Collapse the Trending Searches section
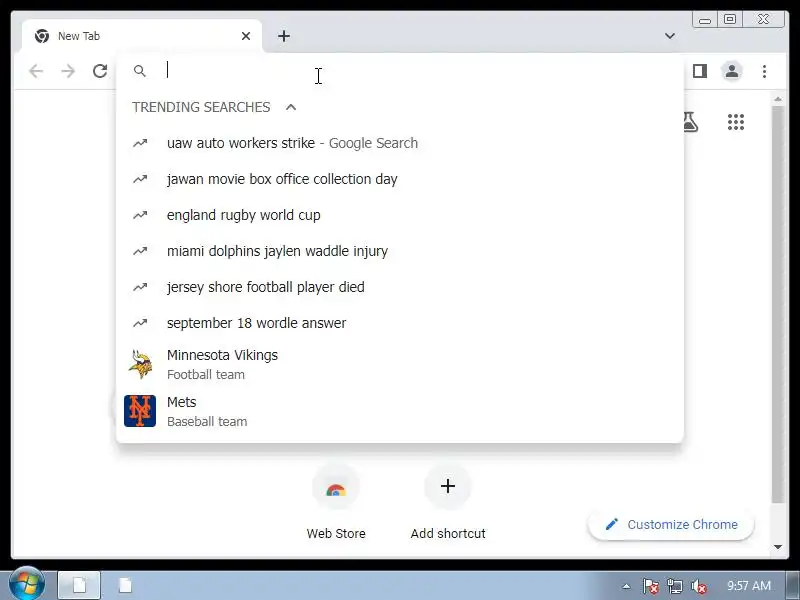Image resolution: width=800 pixels, height=600 pixels. (291, 107)
